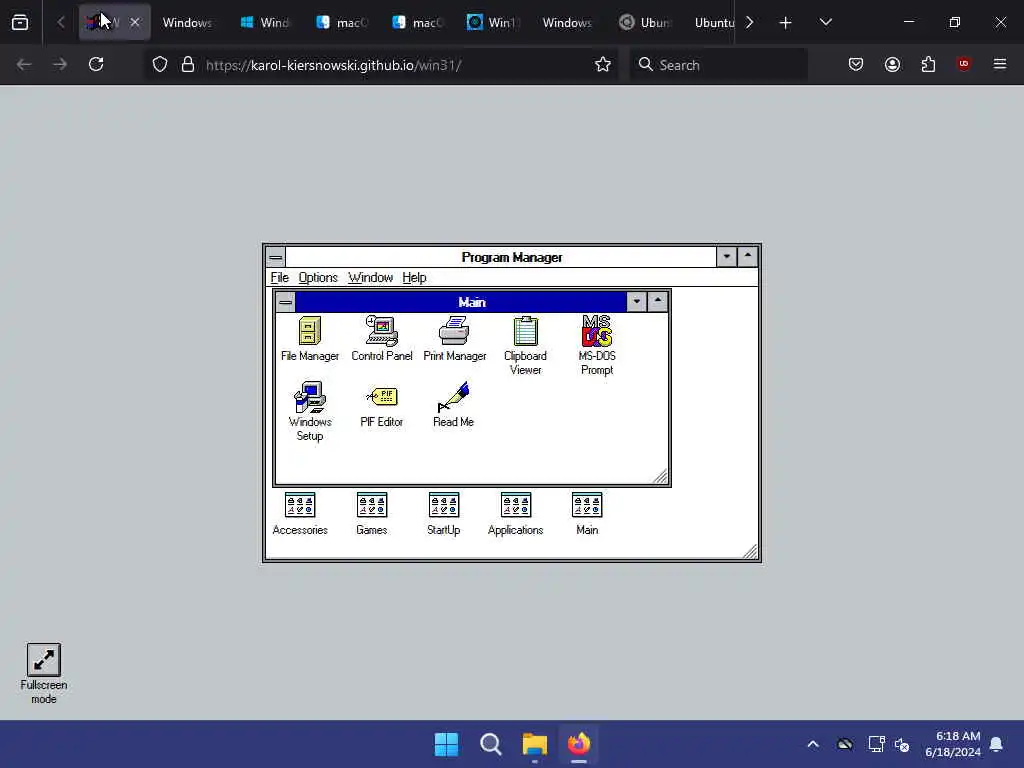Viewport: 1024px width, 768px height.
Task: Maximize the Program Manager window
Action: tap(748, 257)
